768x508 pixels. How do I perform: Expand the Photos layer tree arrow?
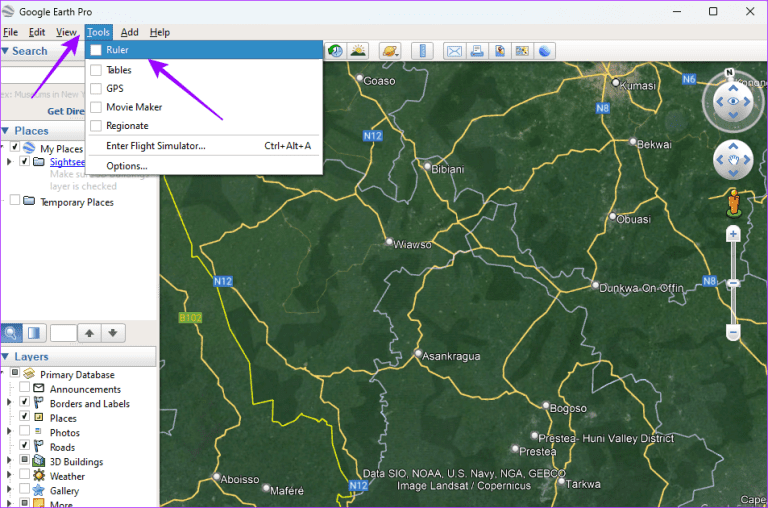click(9, 431)
